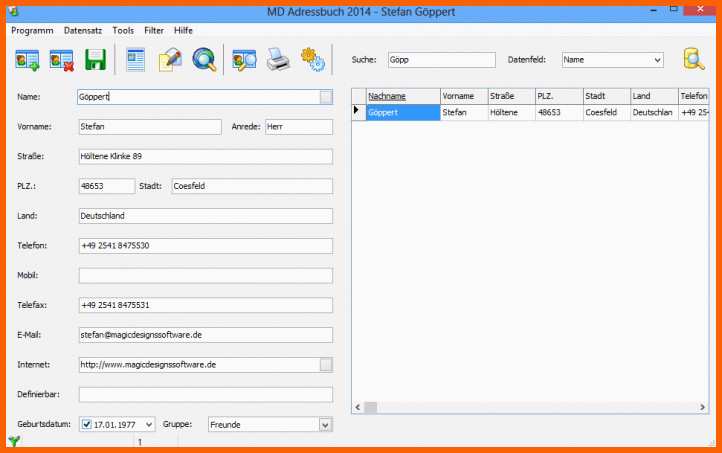This screenshot has height=453, width=722.
Task: Click the horizontal scrollbar thumb
Action: 371,407
